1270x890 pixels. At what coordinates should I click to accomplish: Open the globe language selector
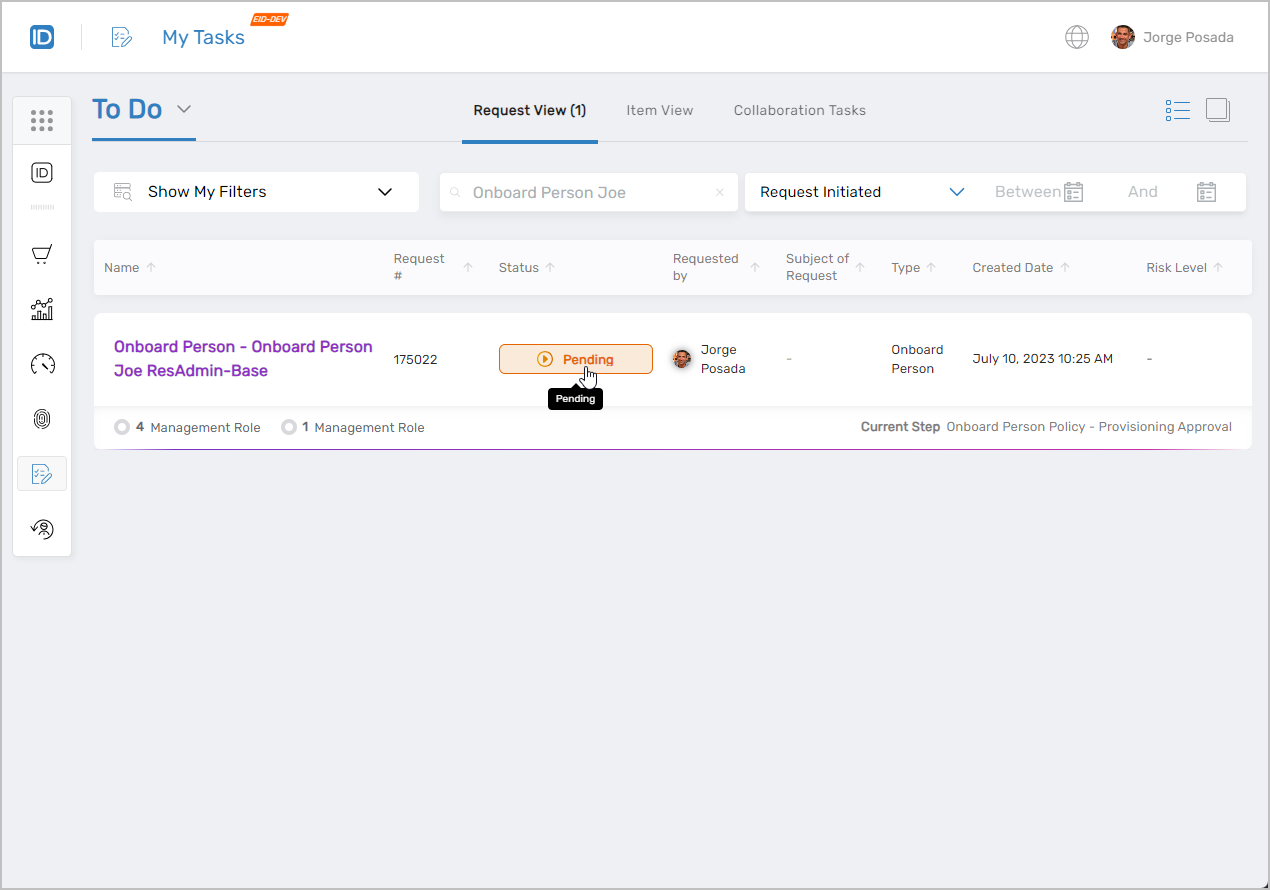1076,36
